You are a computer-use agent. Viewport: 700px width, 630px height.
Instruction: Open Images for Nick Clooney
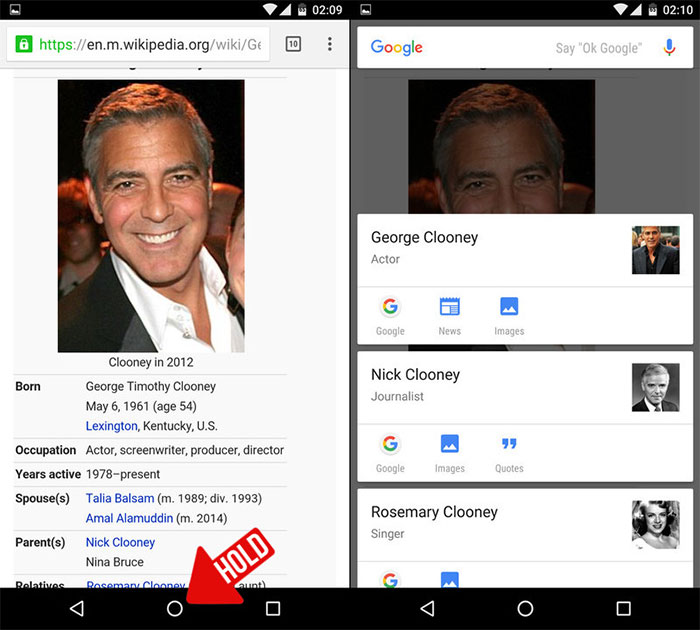450,452
